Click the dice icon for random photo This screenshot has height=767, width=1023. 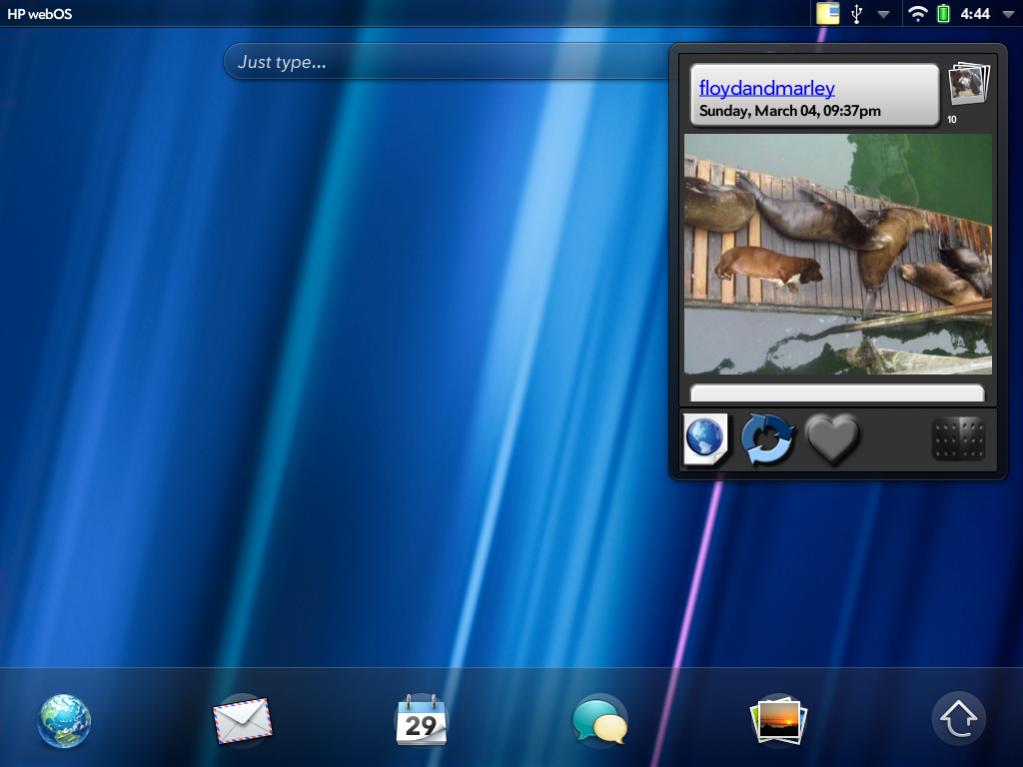[x=958, y=440]
